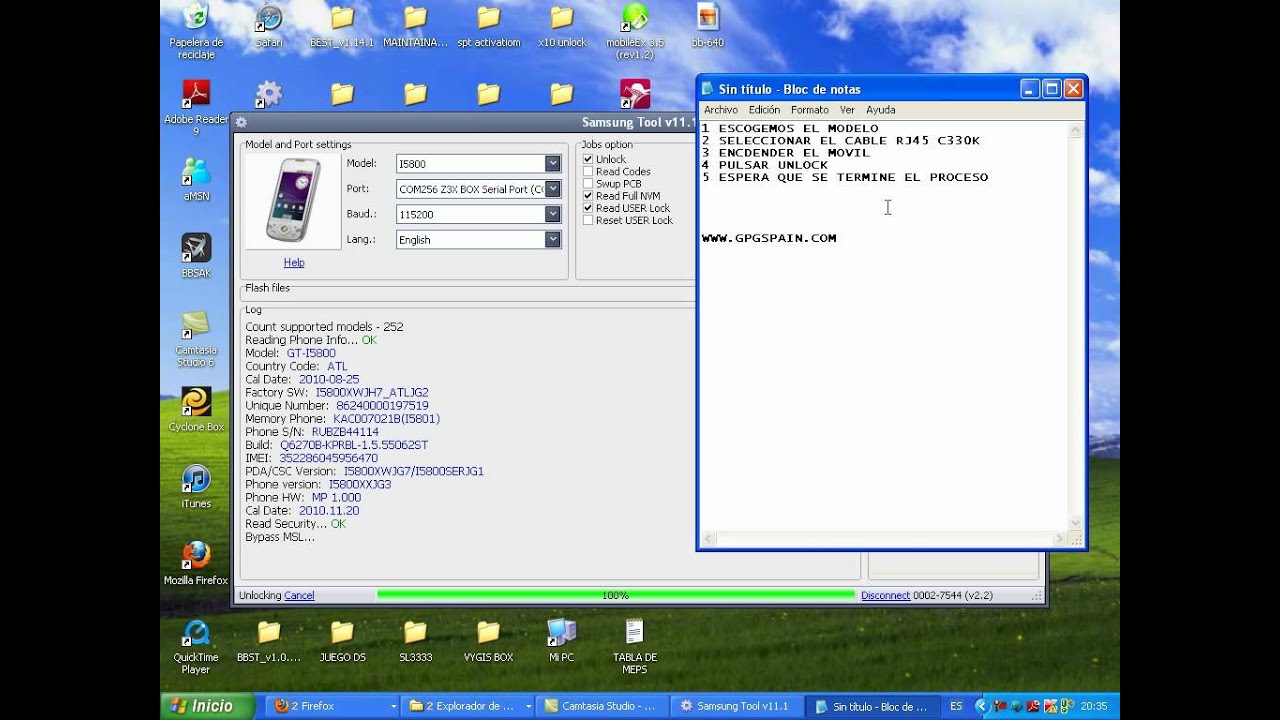Switch to Samsung Tool v11.1 taskbar button
The image size is (1280, 720).
739,706
